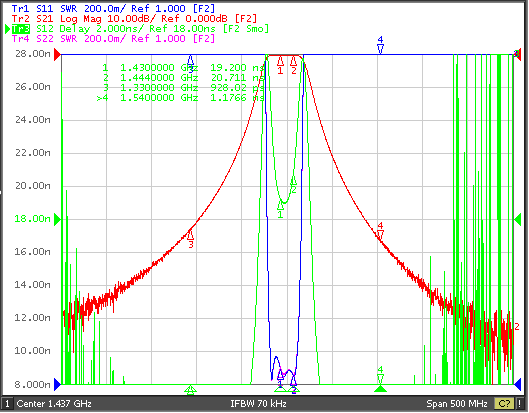
Task: Select blue marker 4 above the graph
Action: pyautogui.click(x=380, y=45)
